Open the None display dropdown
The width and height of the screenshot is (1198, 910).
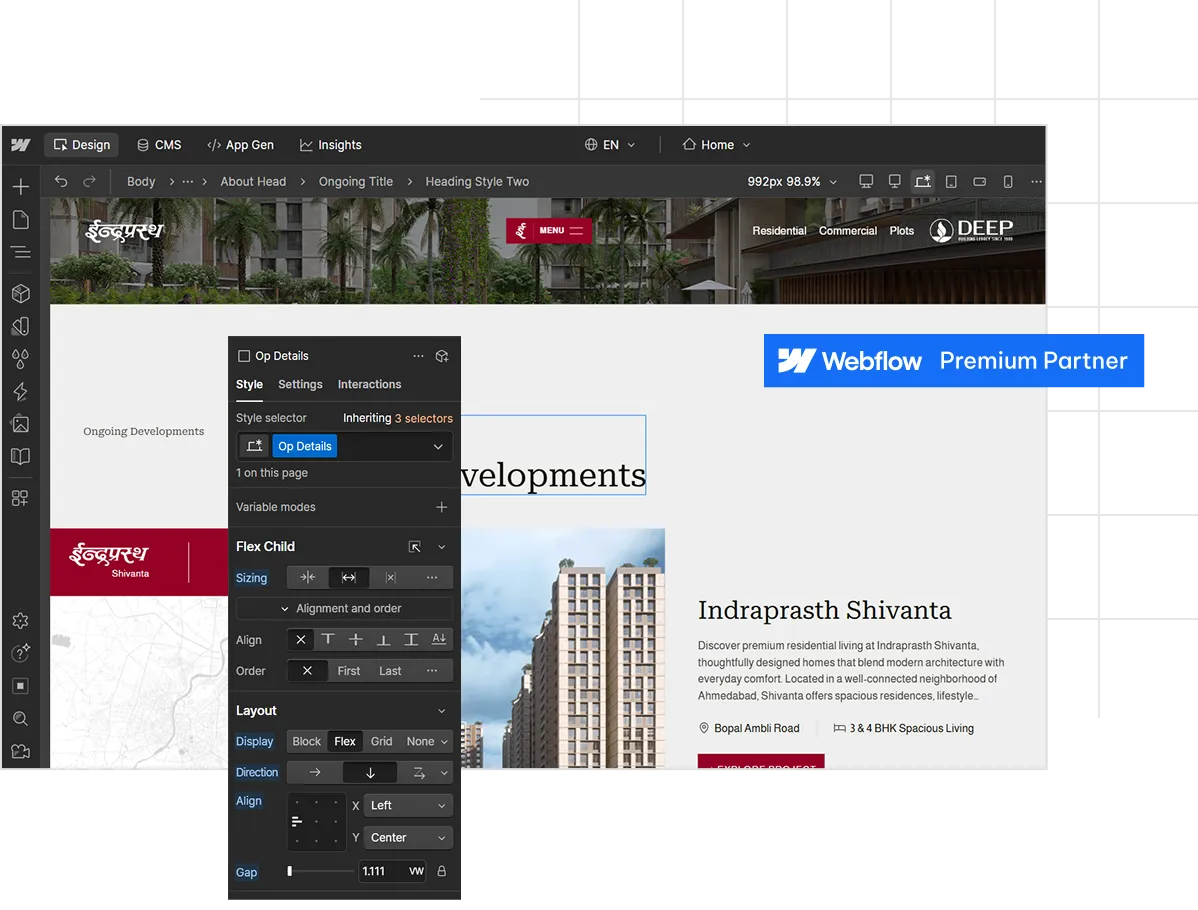[427, 741]
